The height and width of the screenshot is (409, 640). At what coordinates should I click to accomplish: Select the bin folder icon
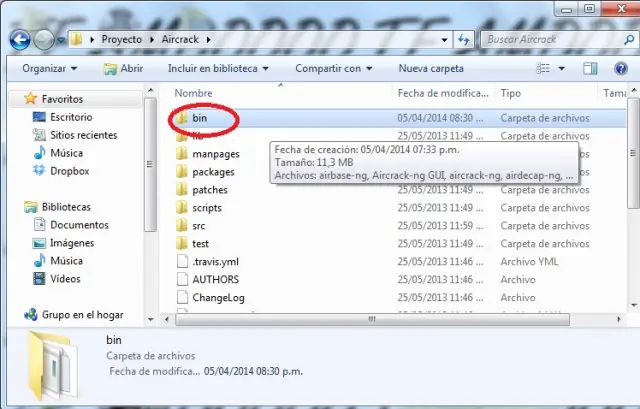coord(181,118)
